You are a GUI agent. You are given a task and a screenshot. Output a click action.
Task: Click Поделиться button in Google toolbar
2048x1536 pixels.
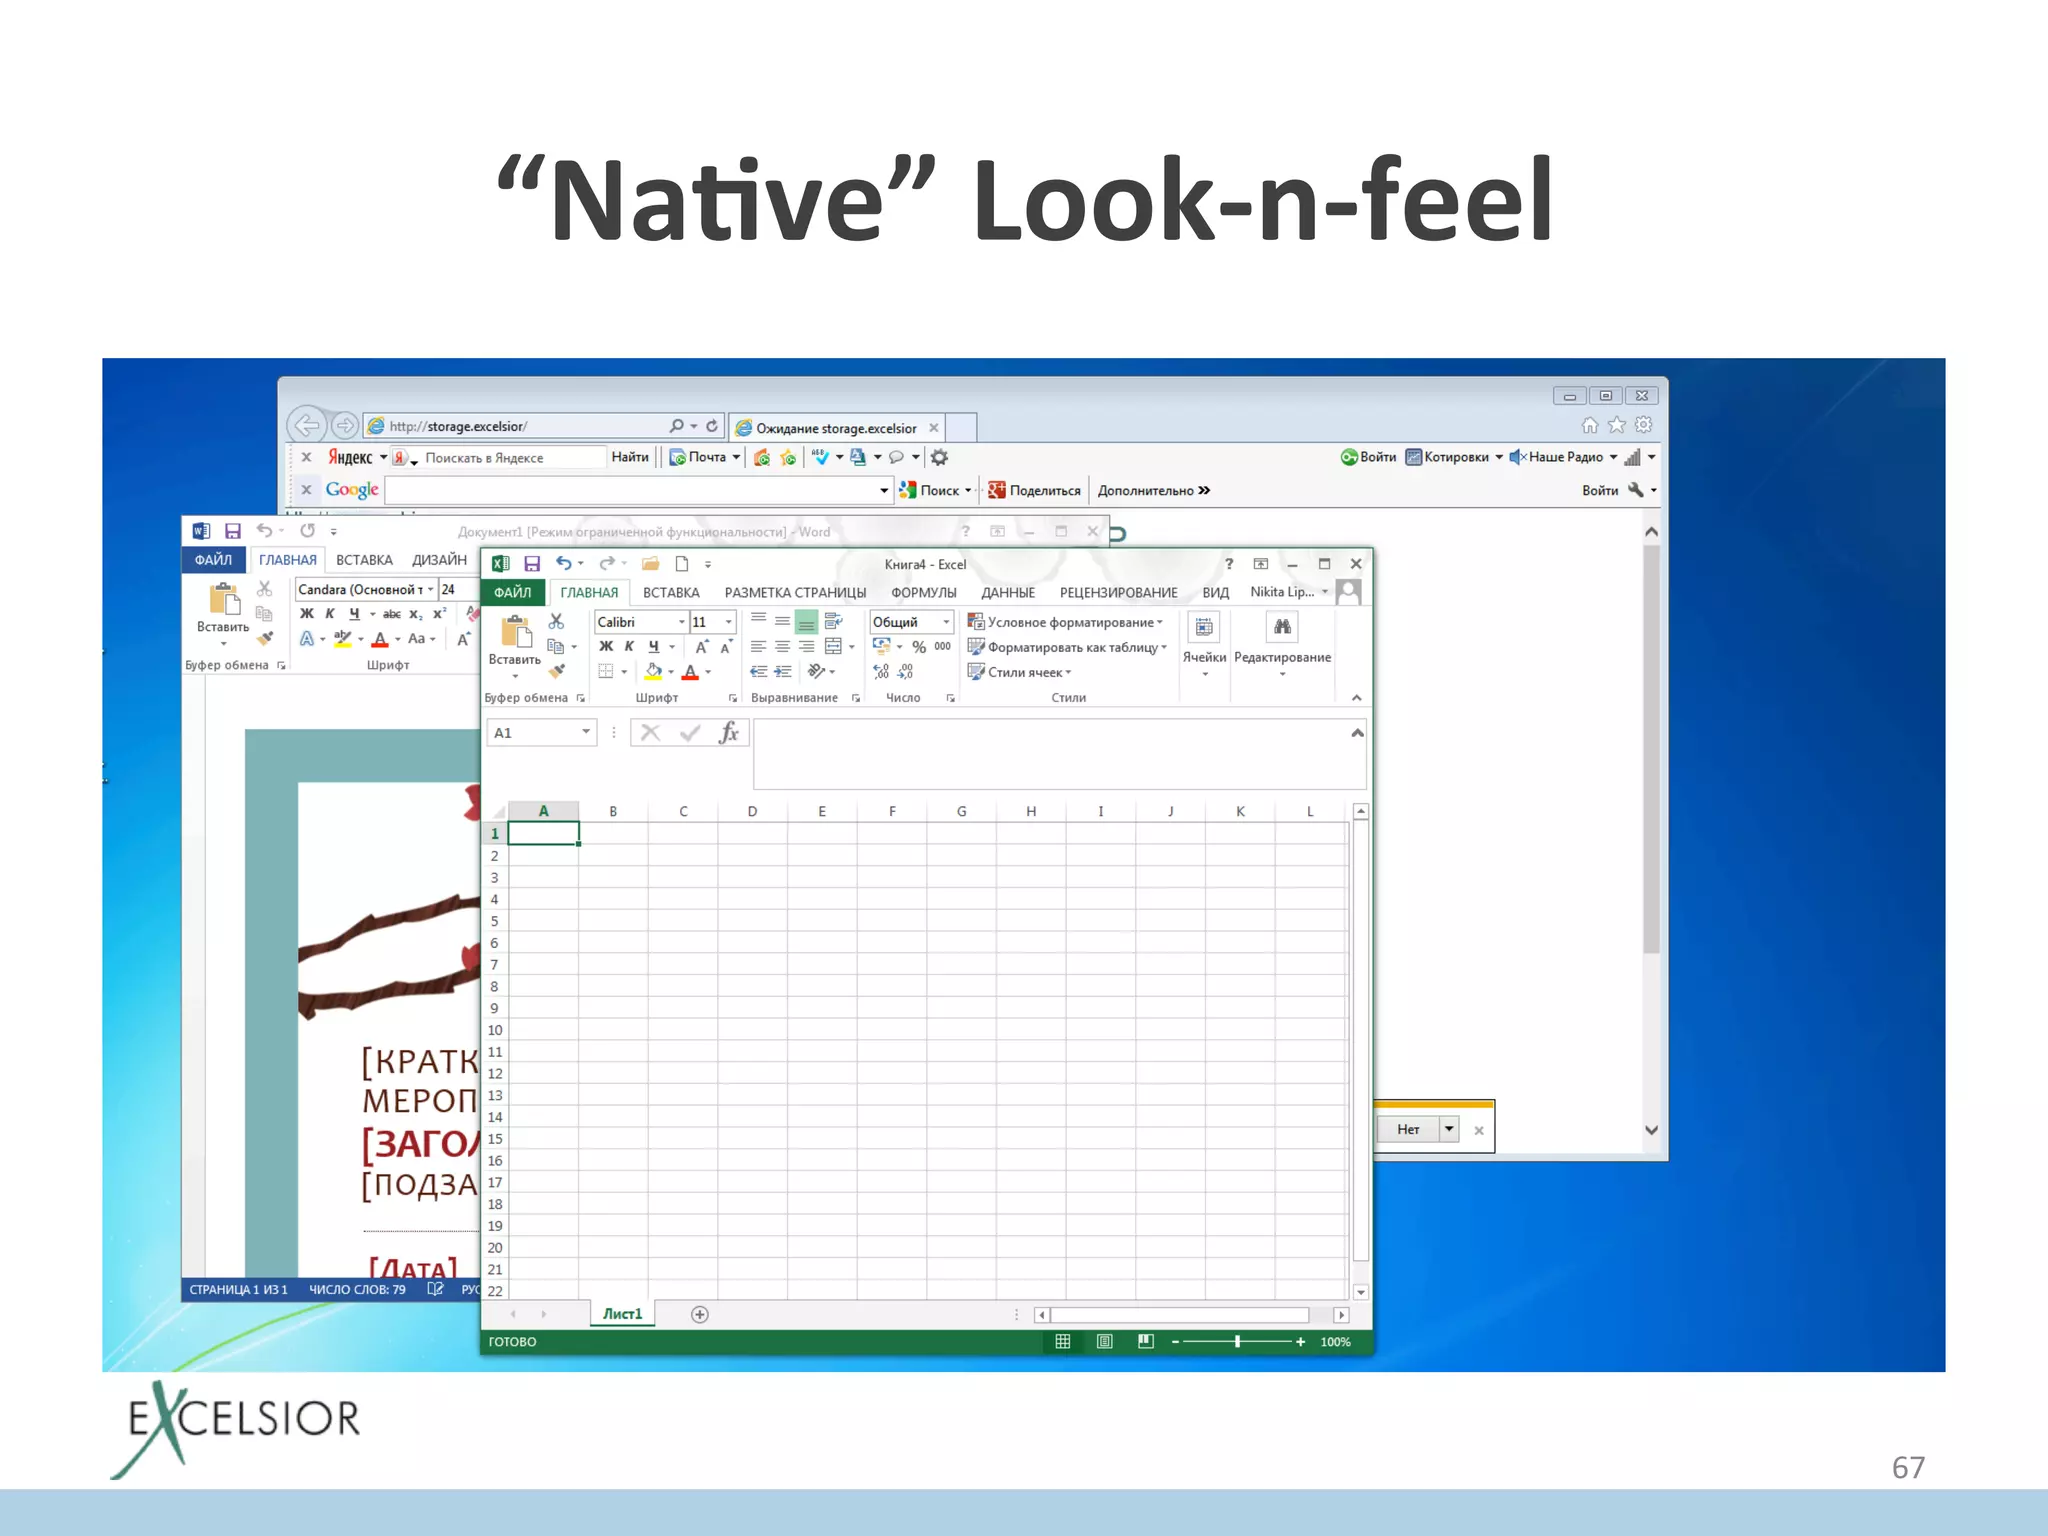[x=1035, y=490]
